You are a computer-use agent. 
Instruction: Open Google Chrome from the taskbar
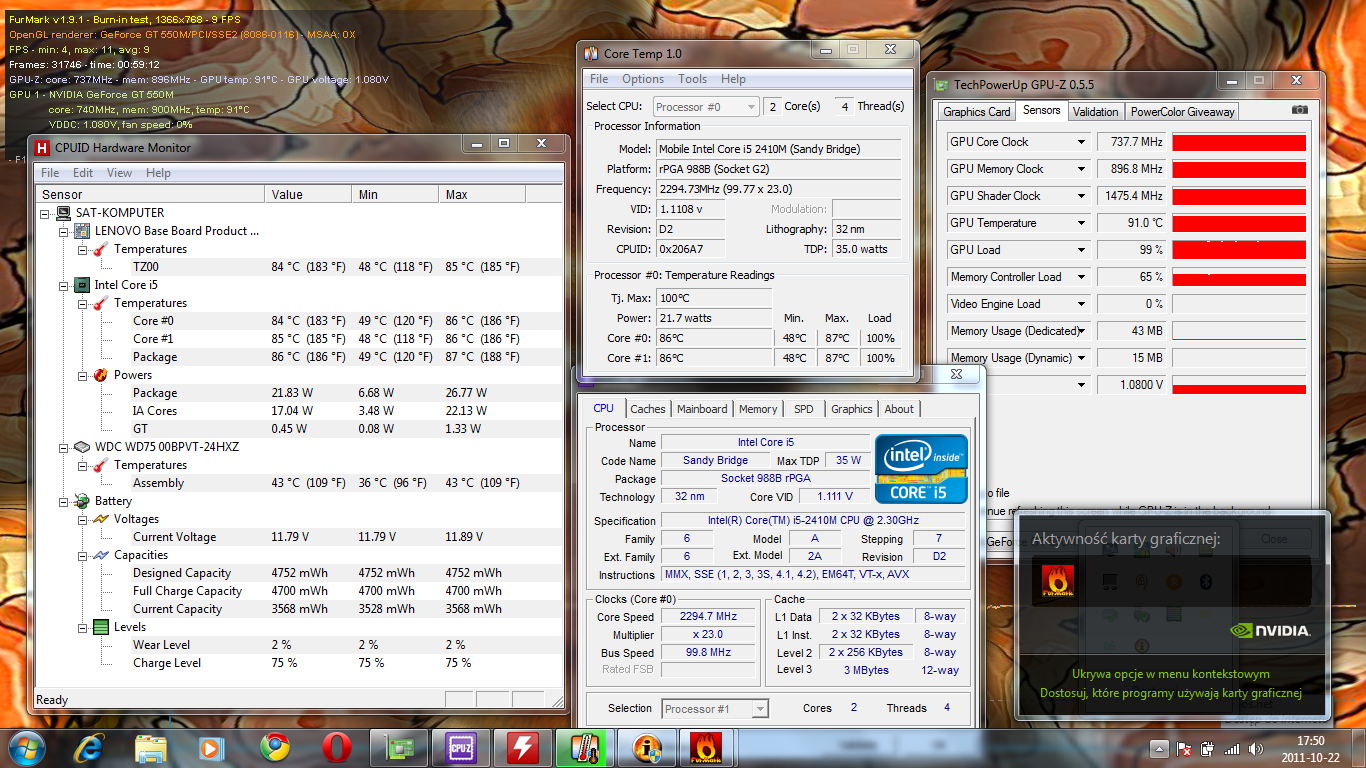click(275, 747)
